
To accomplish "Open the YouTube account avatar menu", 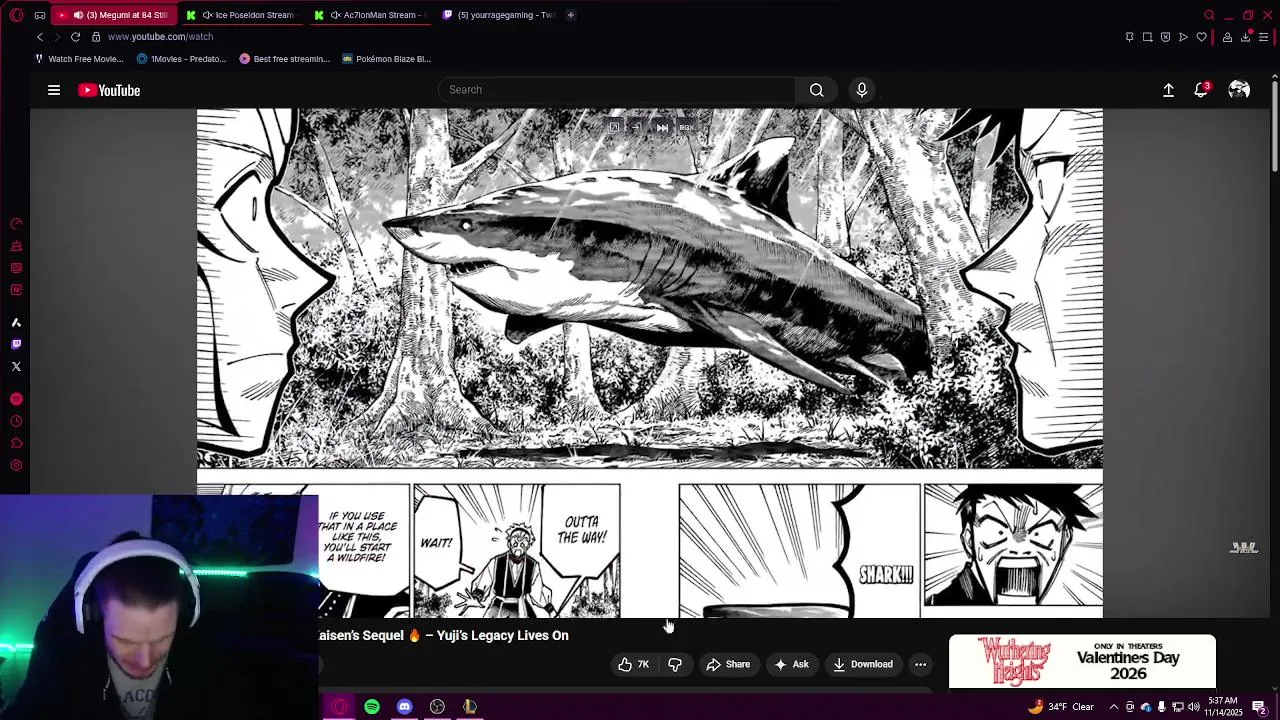I will click(1239, 90).
